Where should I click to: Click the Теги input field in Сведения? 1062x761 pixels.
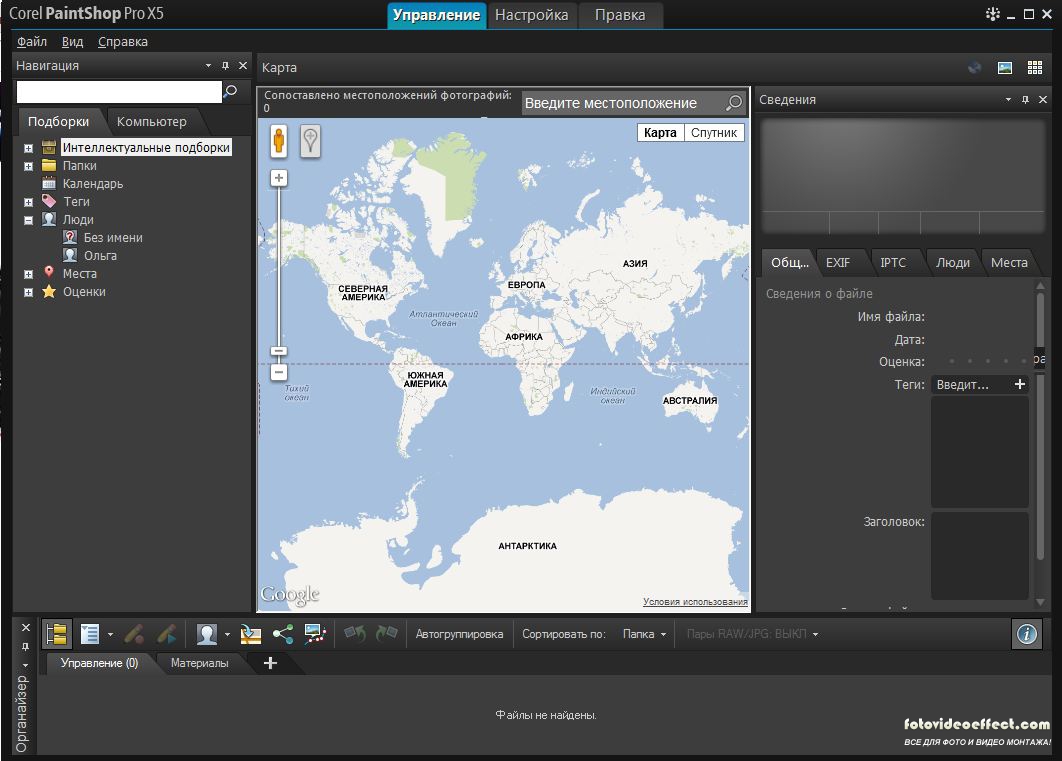[970, 385]
